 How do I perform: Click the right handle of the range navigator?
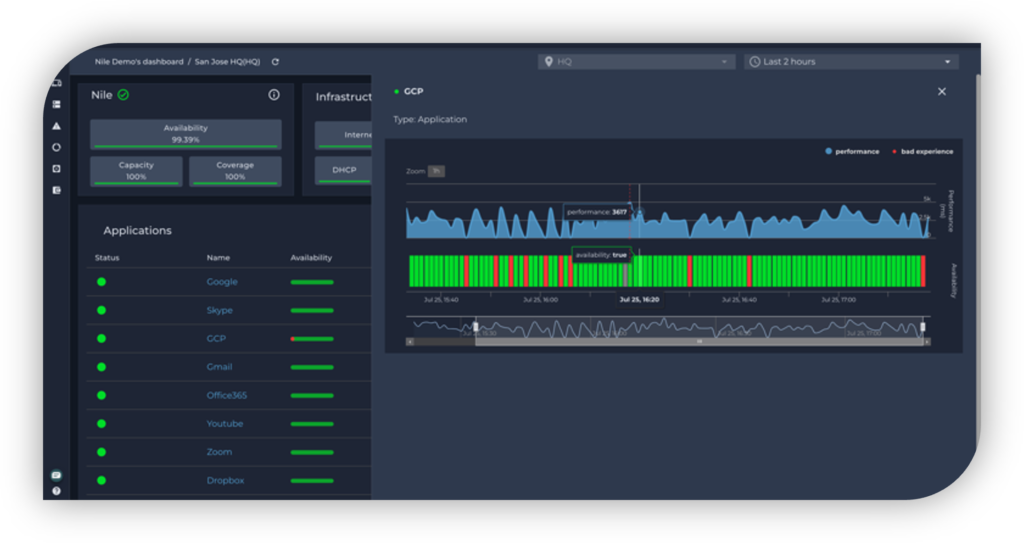922,327
